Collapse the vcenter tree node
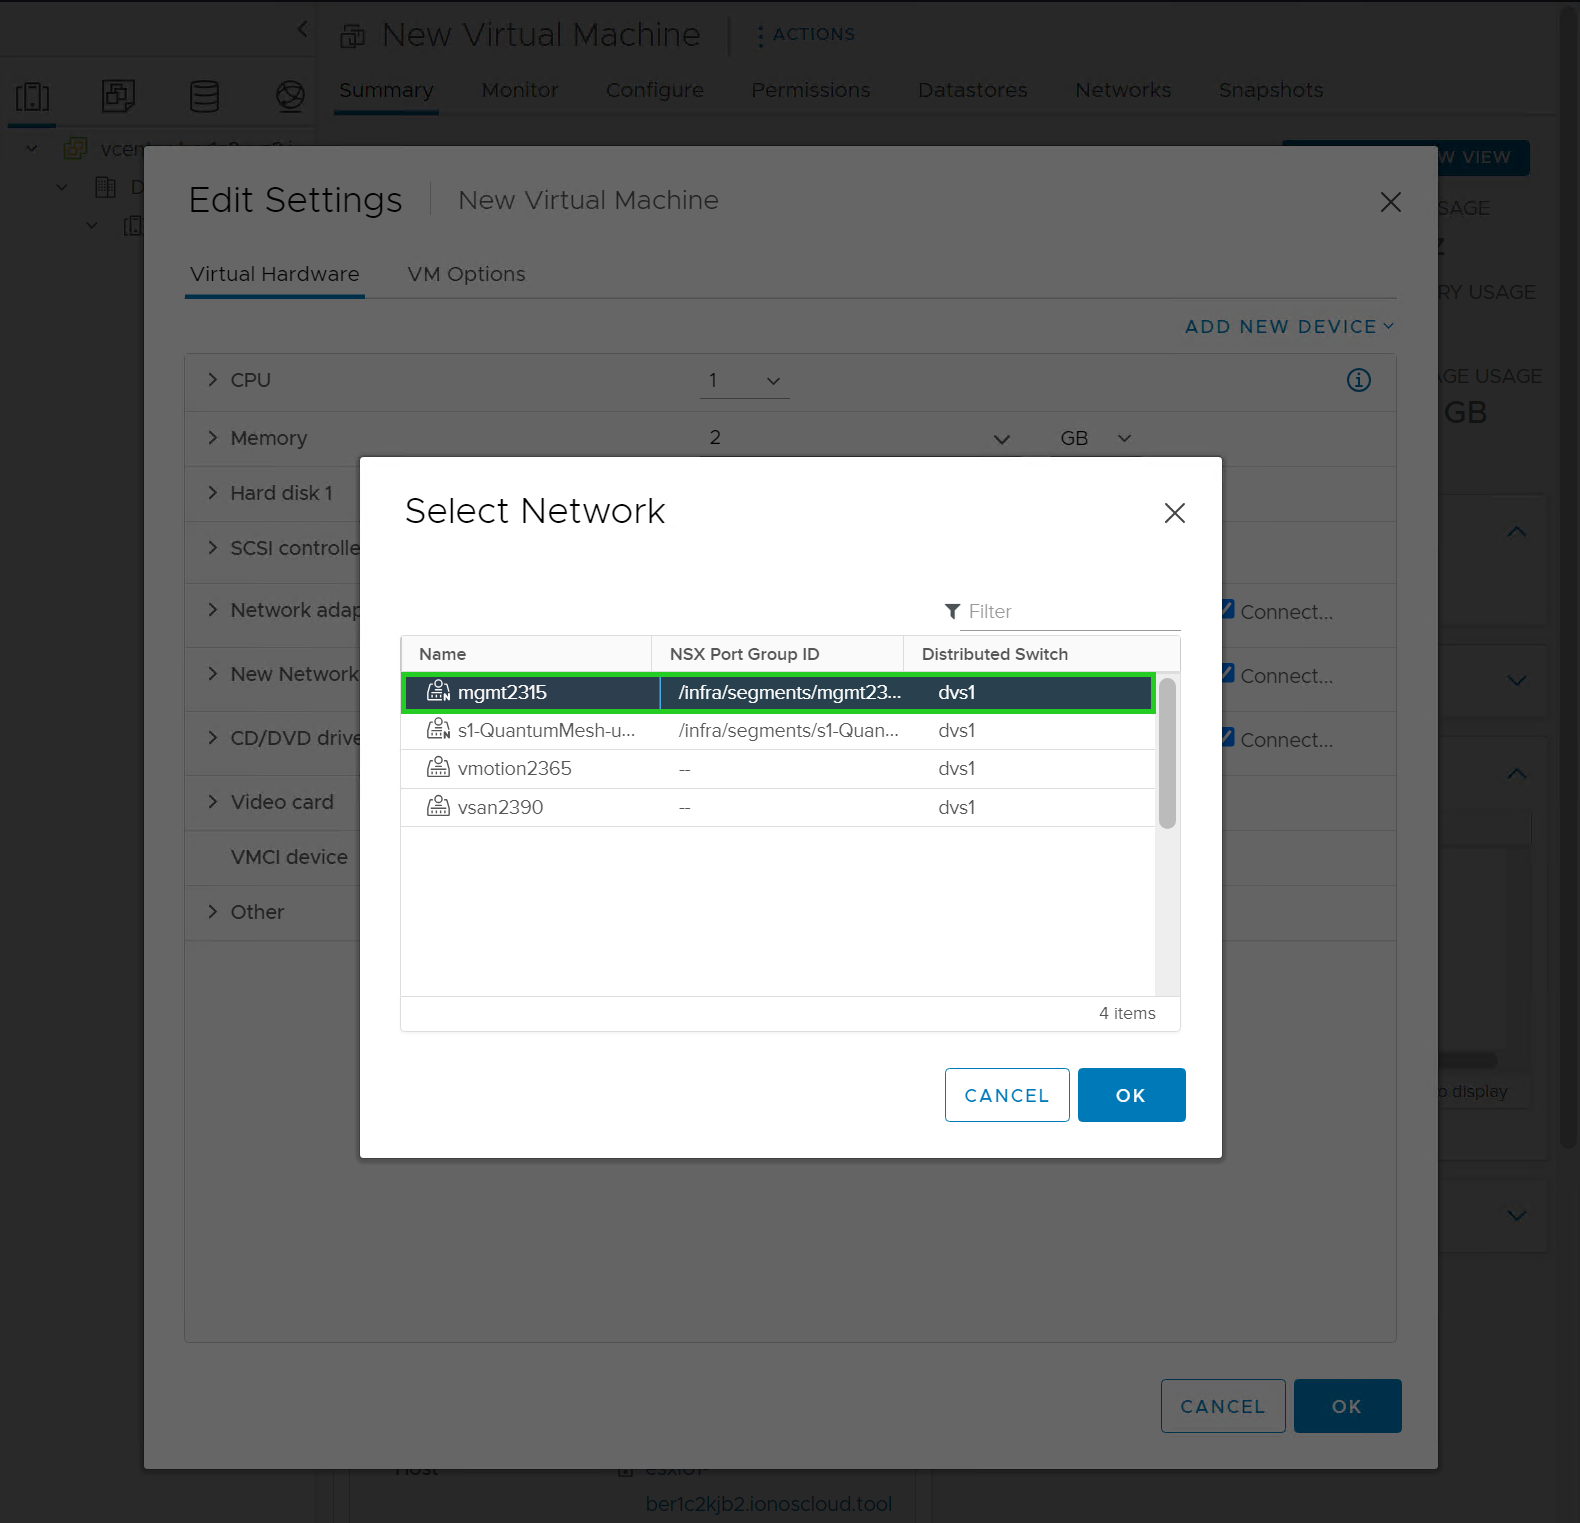Viewport: 1580px width, 1523px height. pyautogui.click(x=32, y=149)
